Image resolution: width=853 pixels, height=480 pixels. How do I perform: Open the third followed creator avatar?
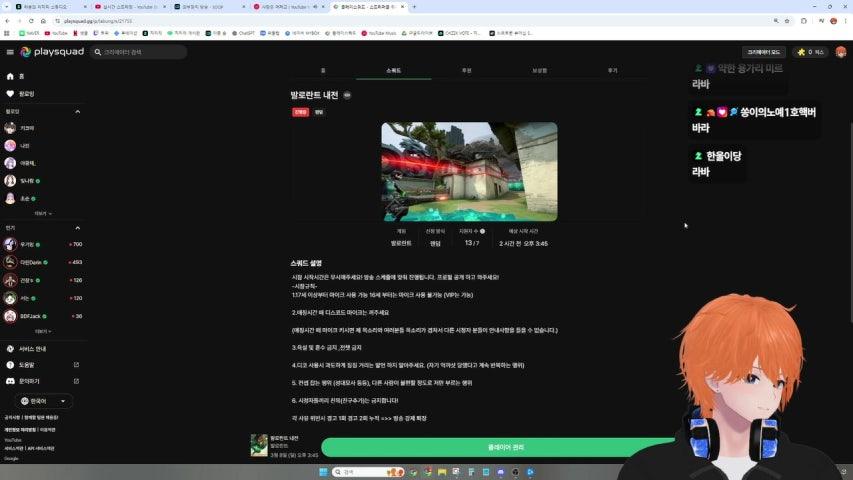click(10, 163)
